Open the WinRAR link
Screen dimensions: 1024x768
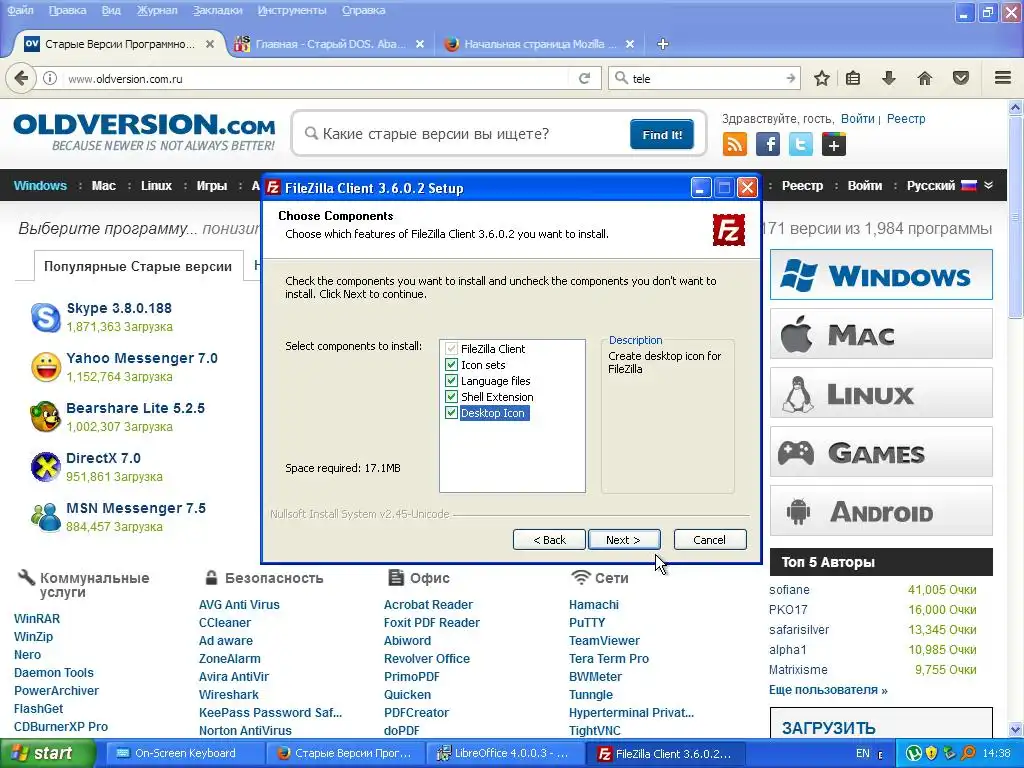pos(37,618)
